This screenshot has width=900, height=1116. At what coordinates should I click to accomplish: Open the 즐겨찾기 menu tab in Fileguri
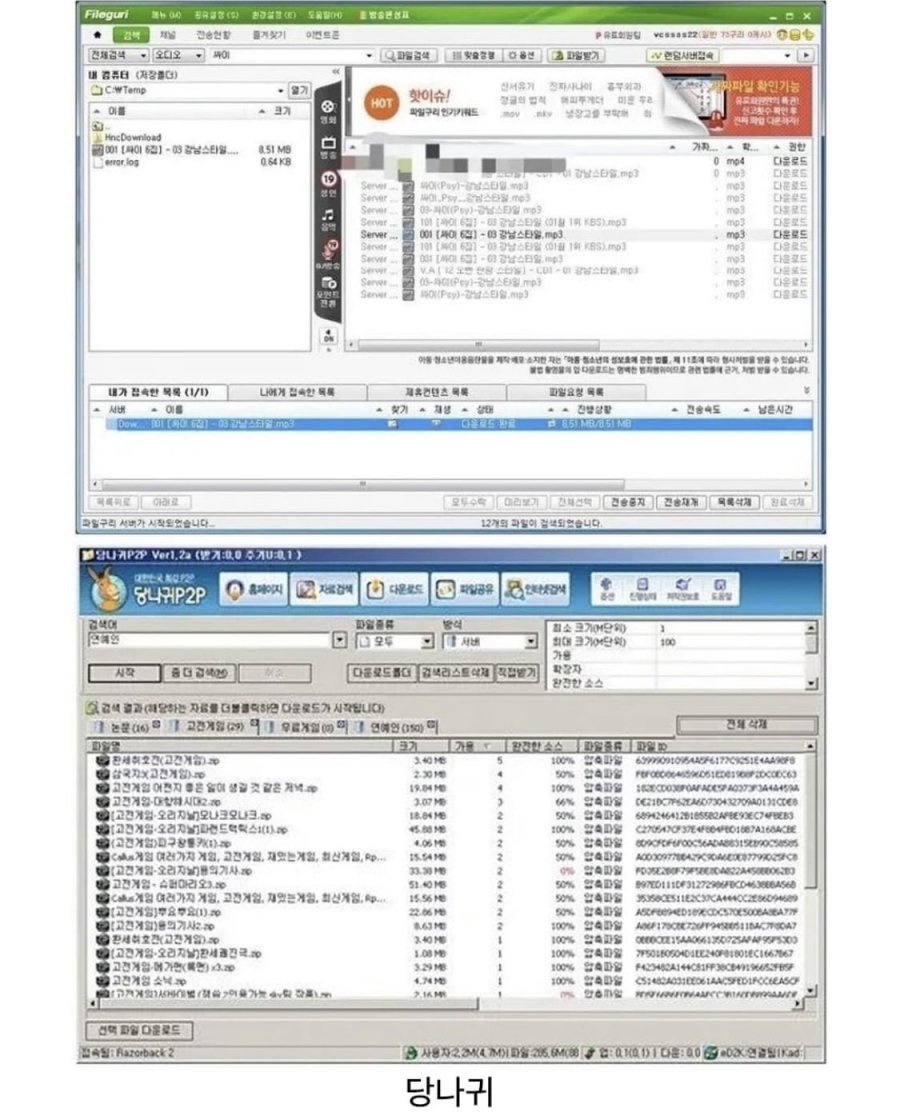tap(266, 35)
